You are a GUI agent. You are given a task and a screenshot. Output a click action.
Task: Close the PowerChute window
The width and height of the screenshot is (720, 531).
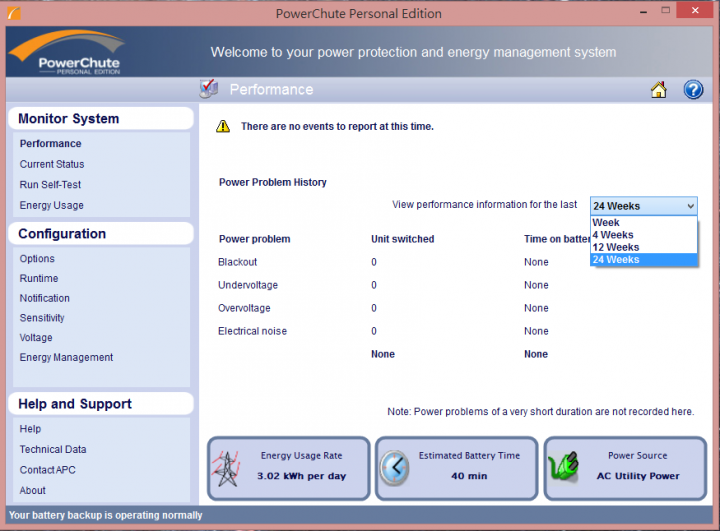(695, 10)
